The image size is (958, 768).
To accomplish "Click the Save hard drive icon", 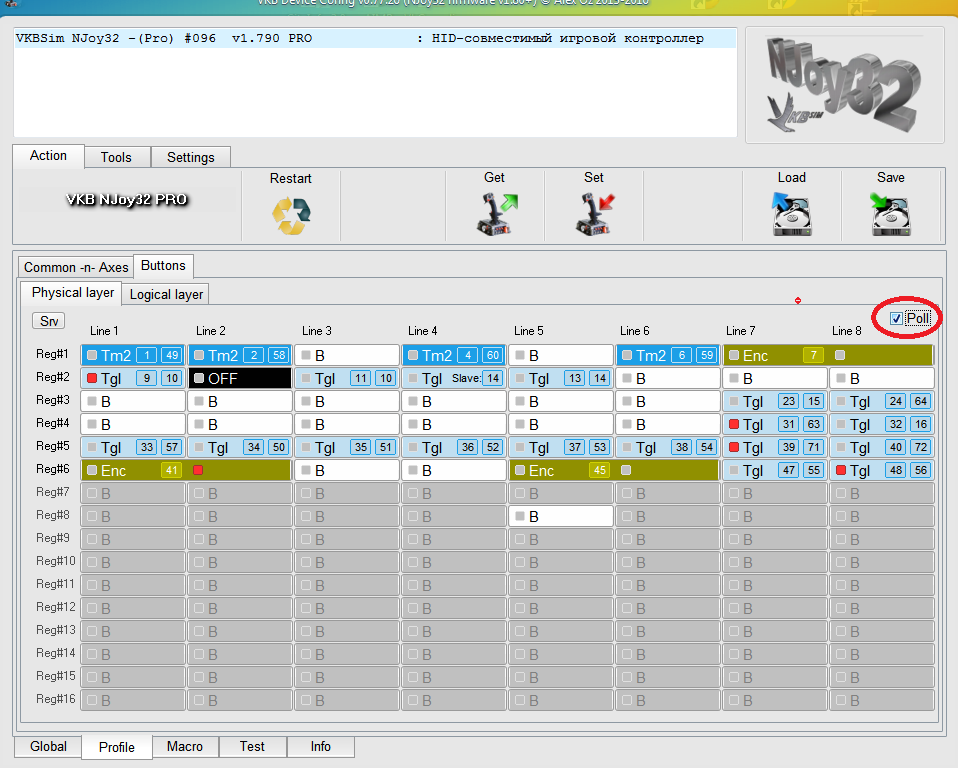I will (891, 214).
